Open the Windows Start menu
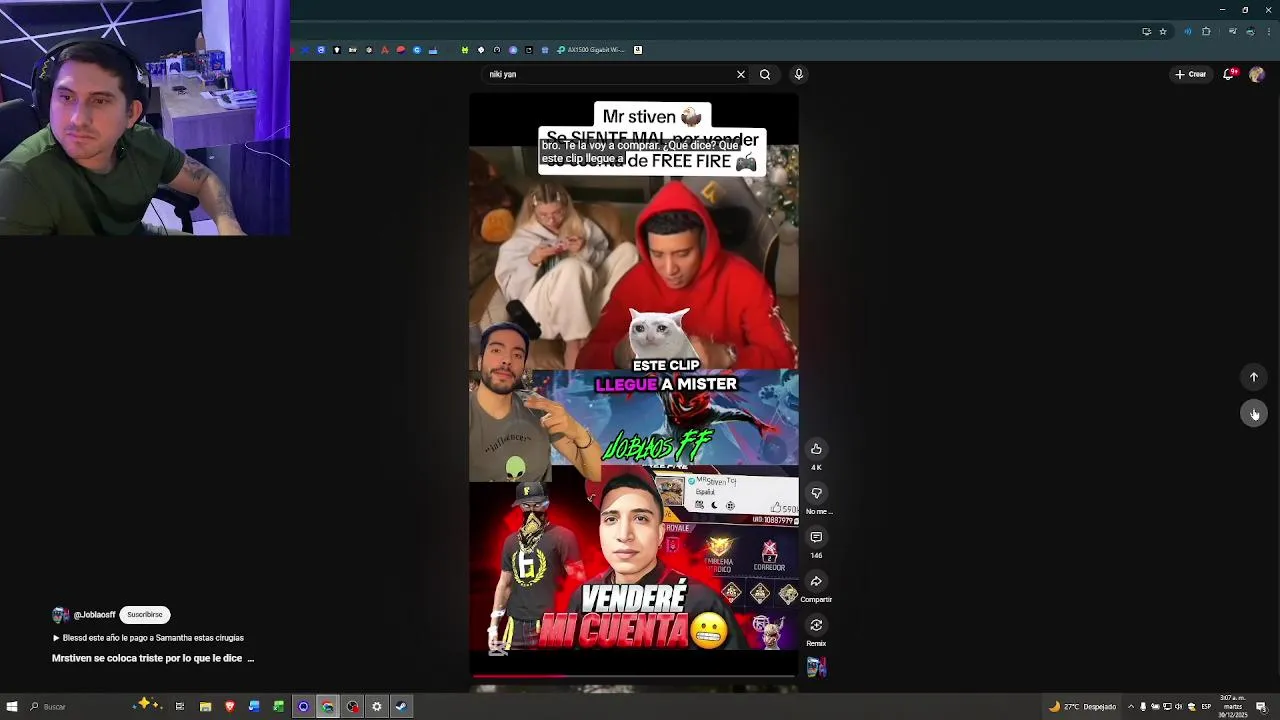Image resolution: width=1280 pixels, height=720 pixels. point(12,707)
